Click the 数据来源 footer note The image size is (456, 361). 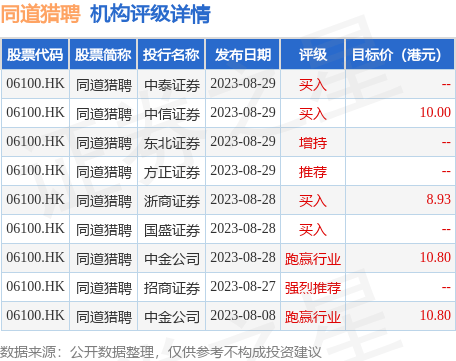[160, 352]
